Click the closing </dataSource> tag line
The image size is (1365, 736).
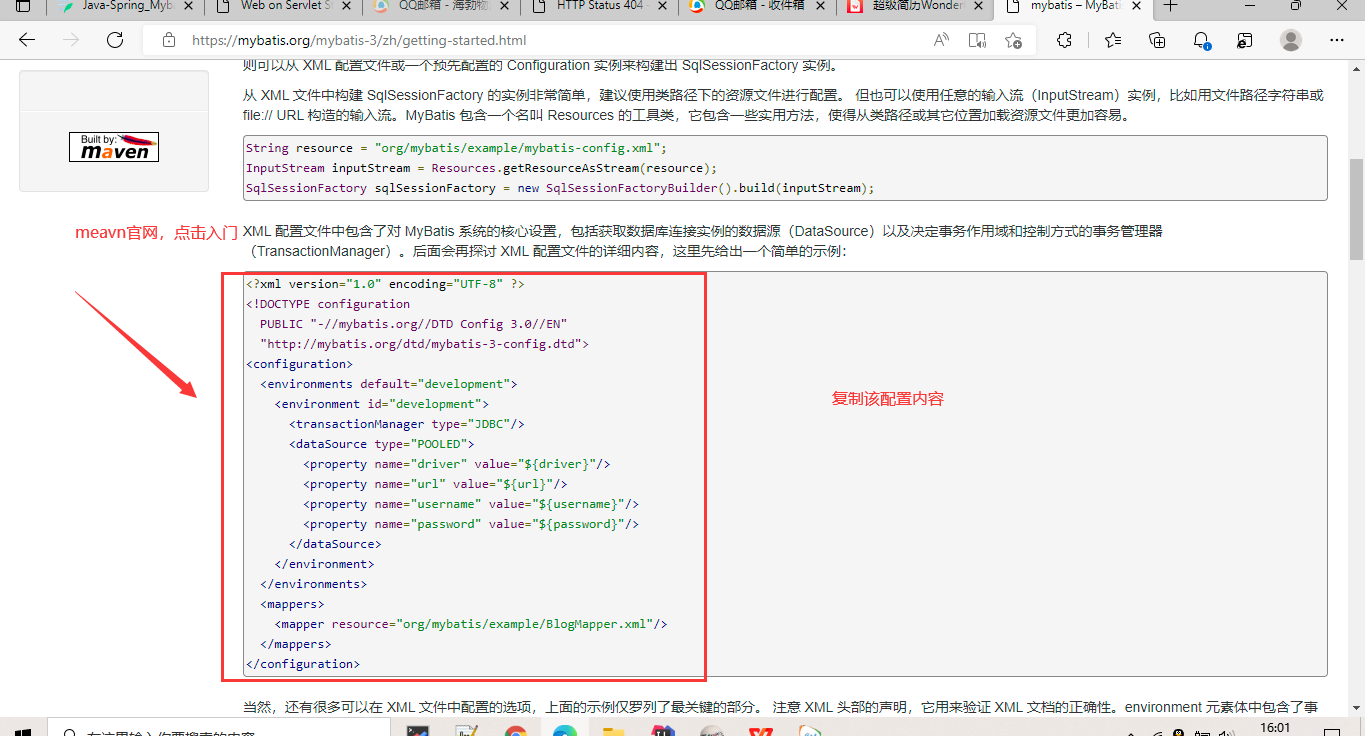pyautogui.click(x=335, y=544)
